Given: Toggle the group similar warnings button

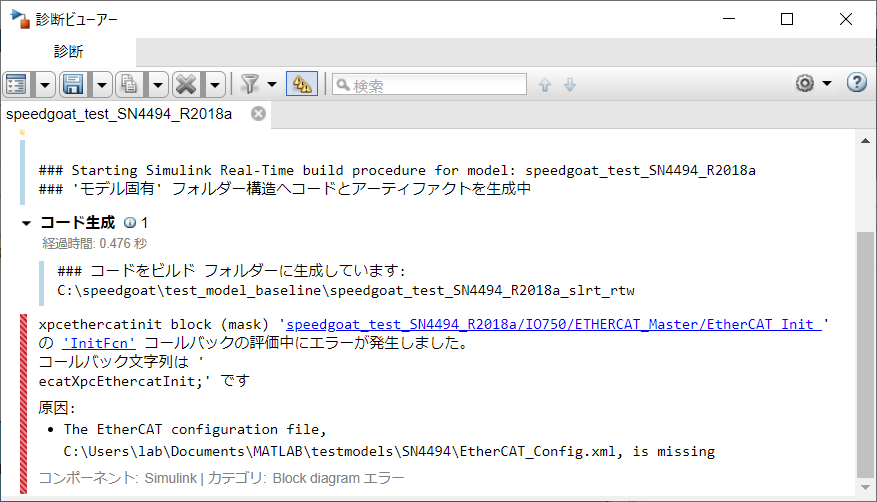Looking at the screenshot, I should (x=302, y=84).
